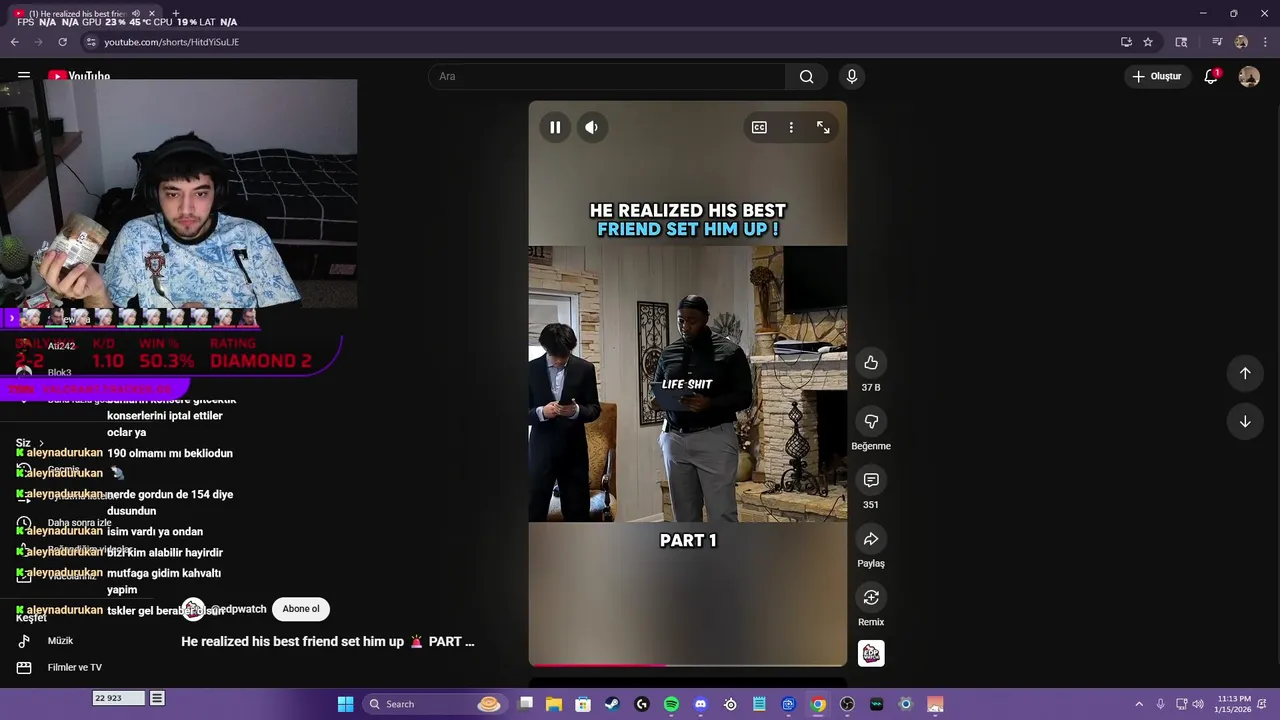Expand the Short to fullscreen

click(x=823, y=127)
